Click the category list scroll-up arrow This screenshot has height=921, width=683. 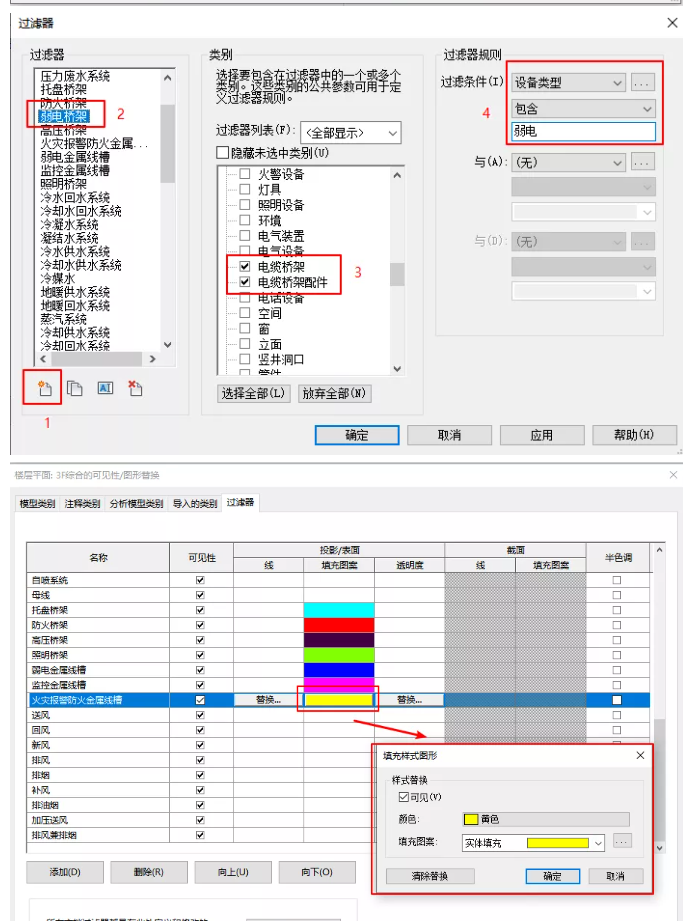(397, 174)
